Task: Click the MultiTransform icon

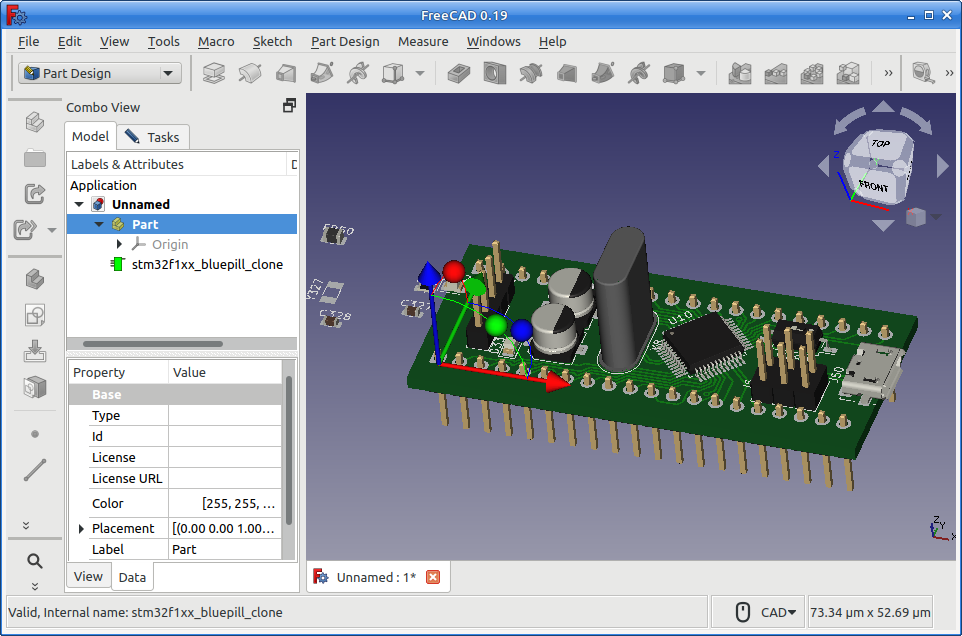Action: pyautogui.click(x=848, y=74)
